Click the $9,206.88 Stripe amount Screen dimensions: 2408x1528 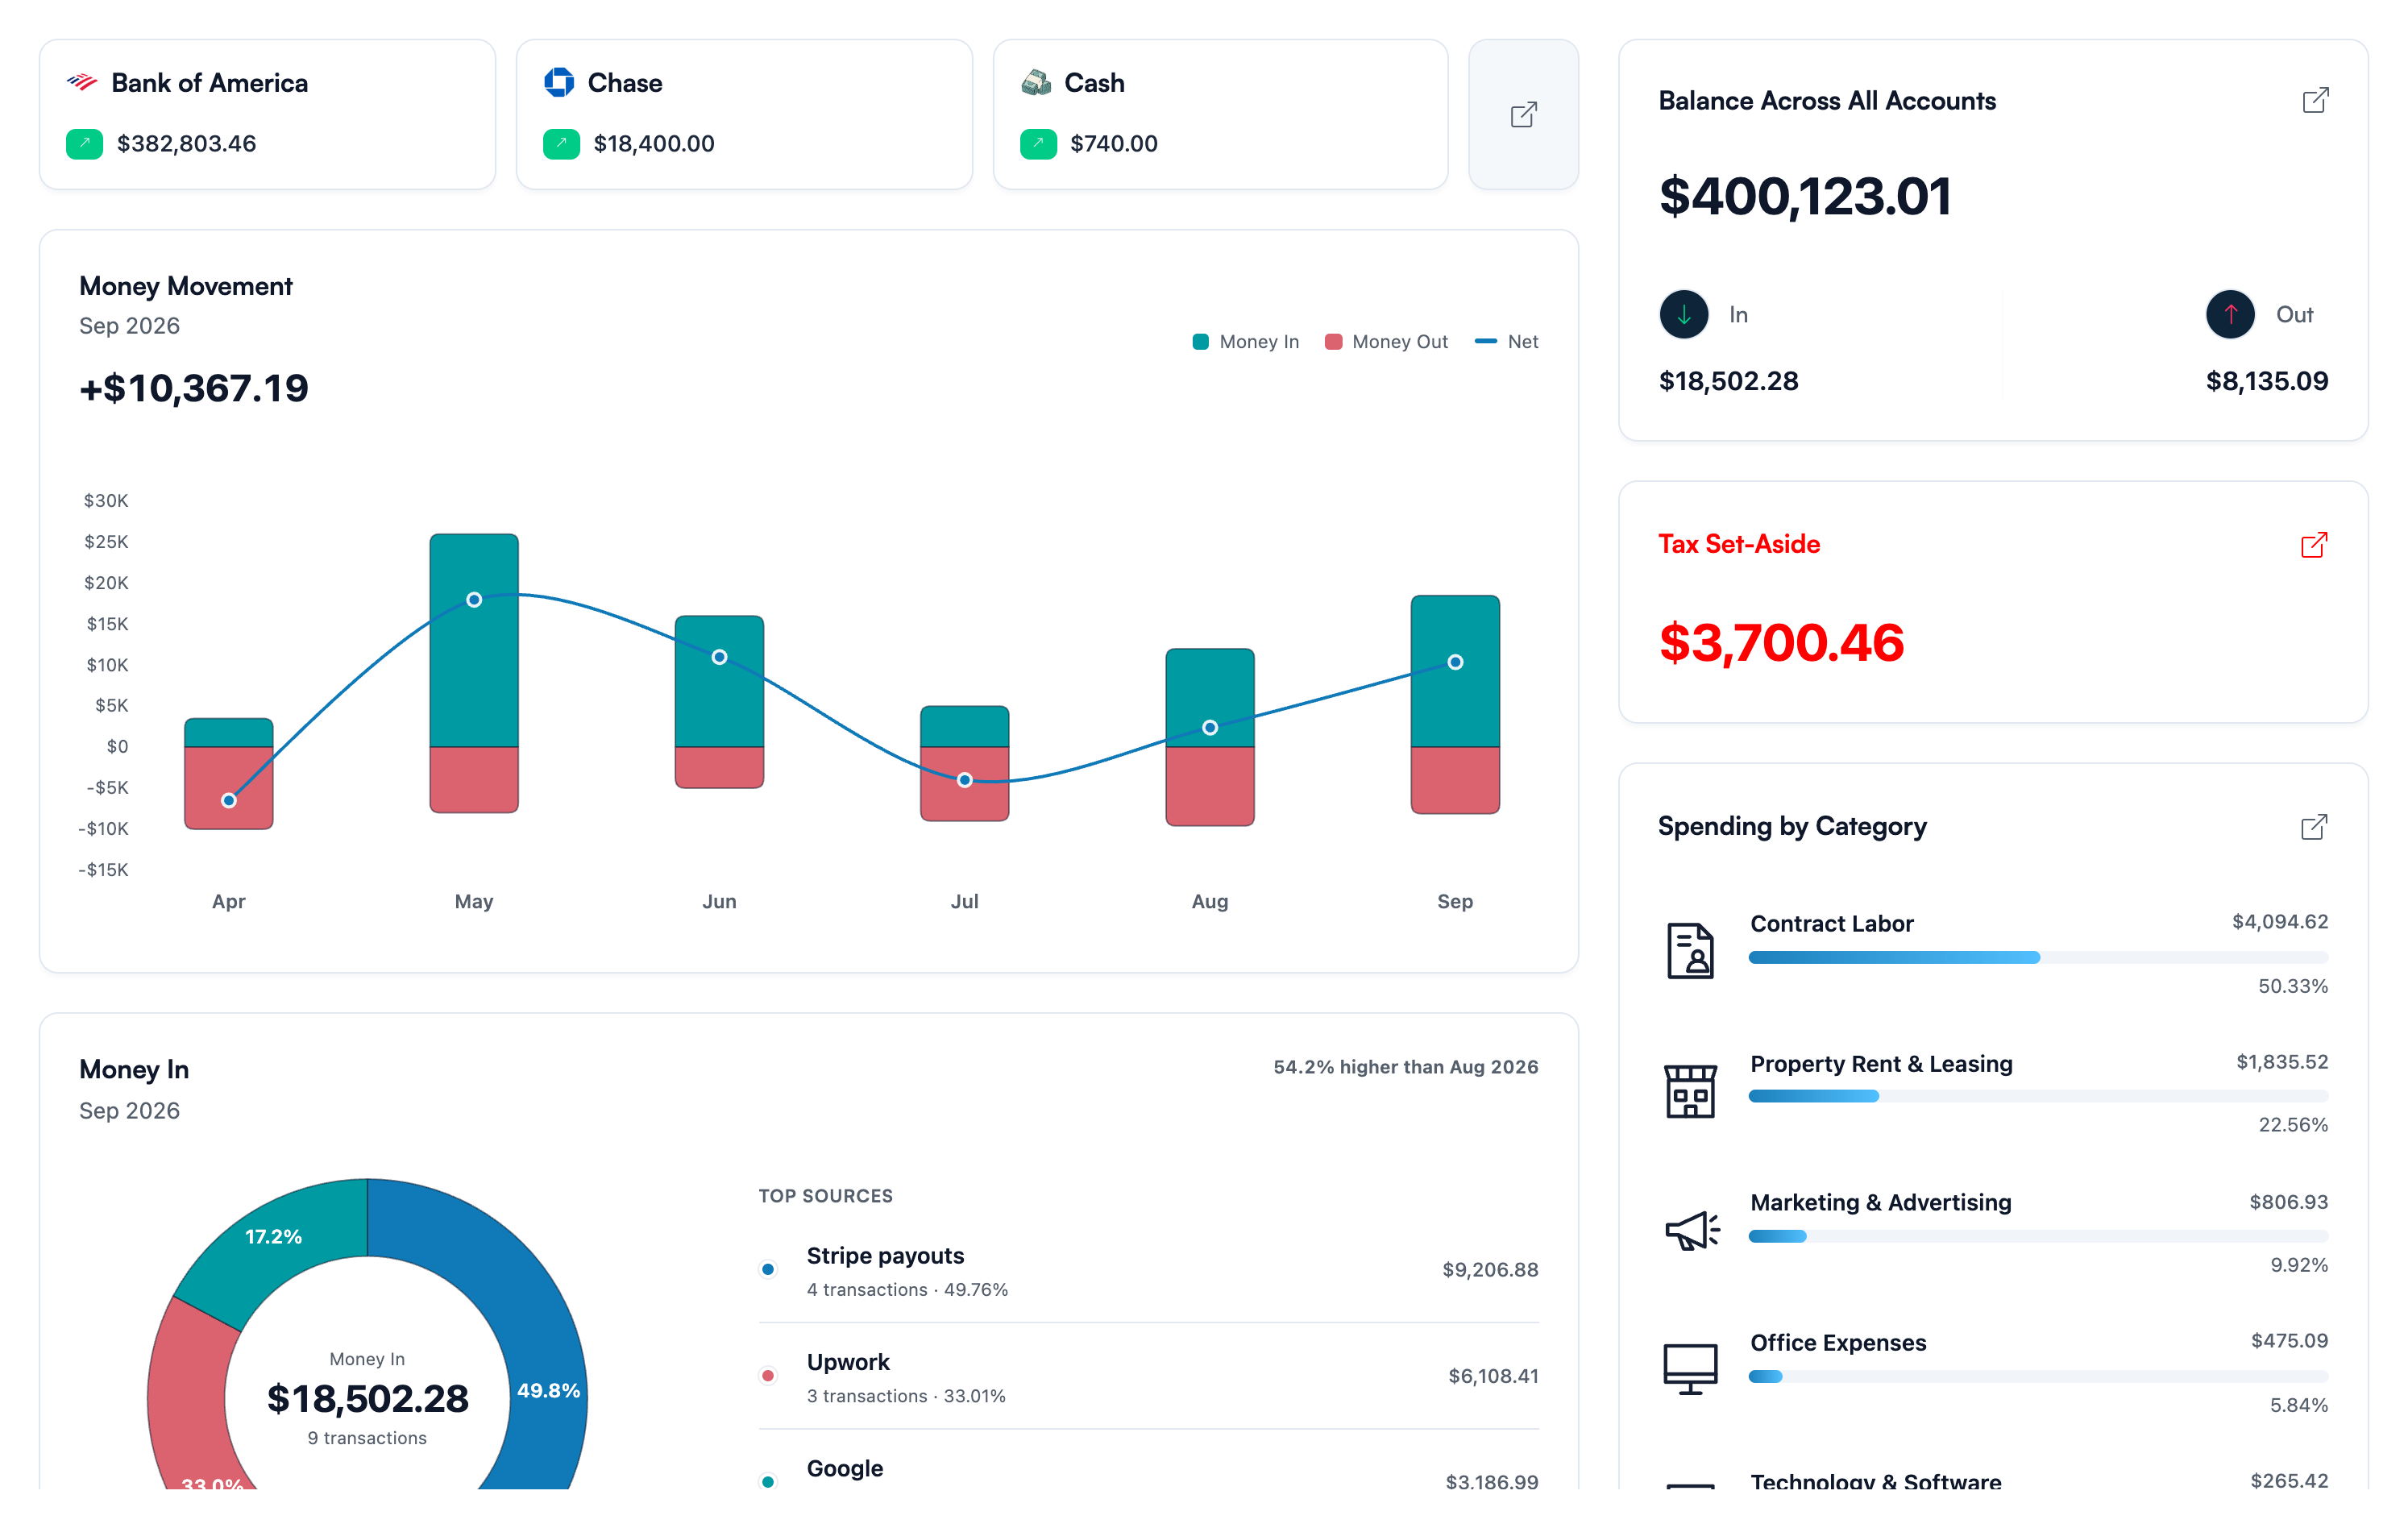(x=1490, y=1270)
